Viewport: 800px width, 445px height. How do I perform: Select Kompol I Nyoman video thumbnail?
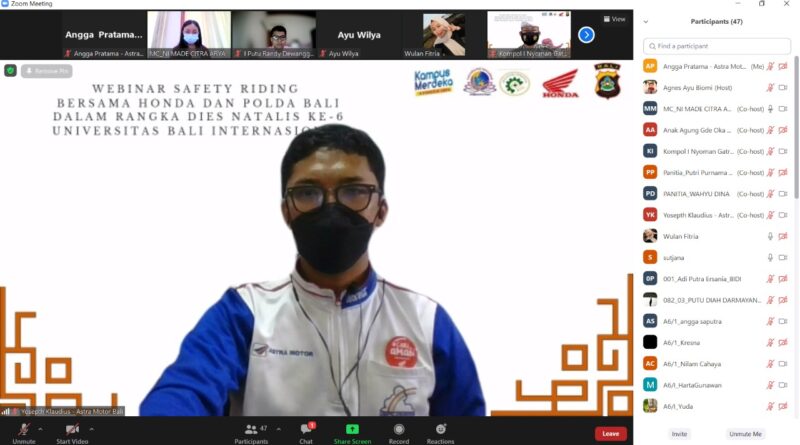(x=529, y=34)
